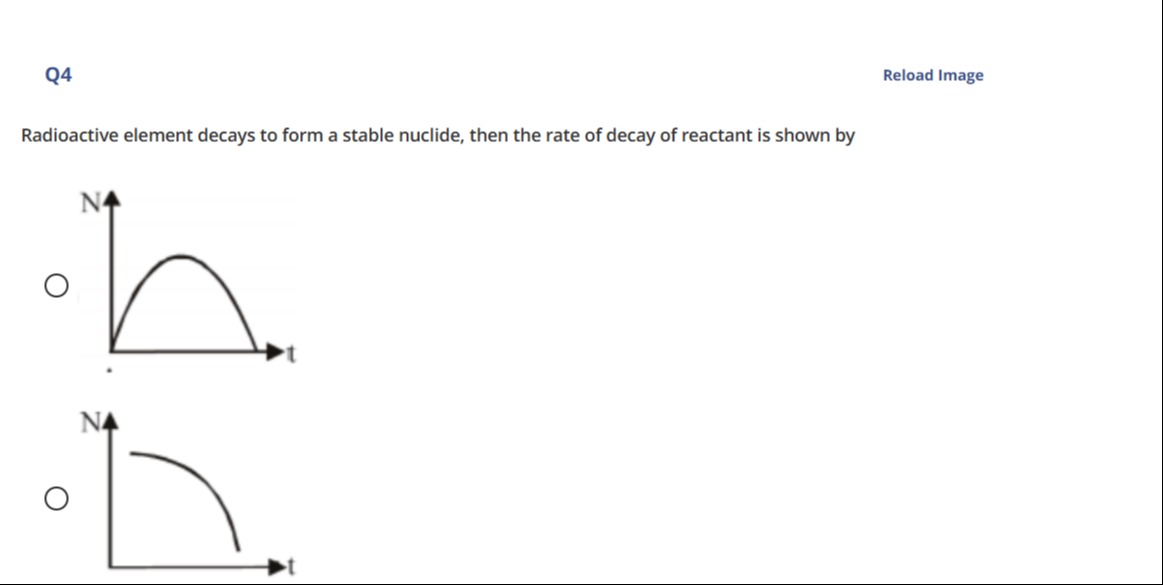Click the origin corner of the first graph
The width and height of the screenshot is (1163, 585).
pyautogui.click(x=111, y=351)
